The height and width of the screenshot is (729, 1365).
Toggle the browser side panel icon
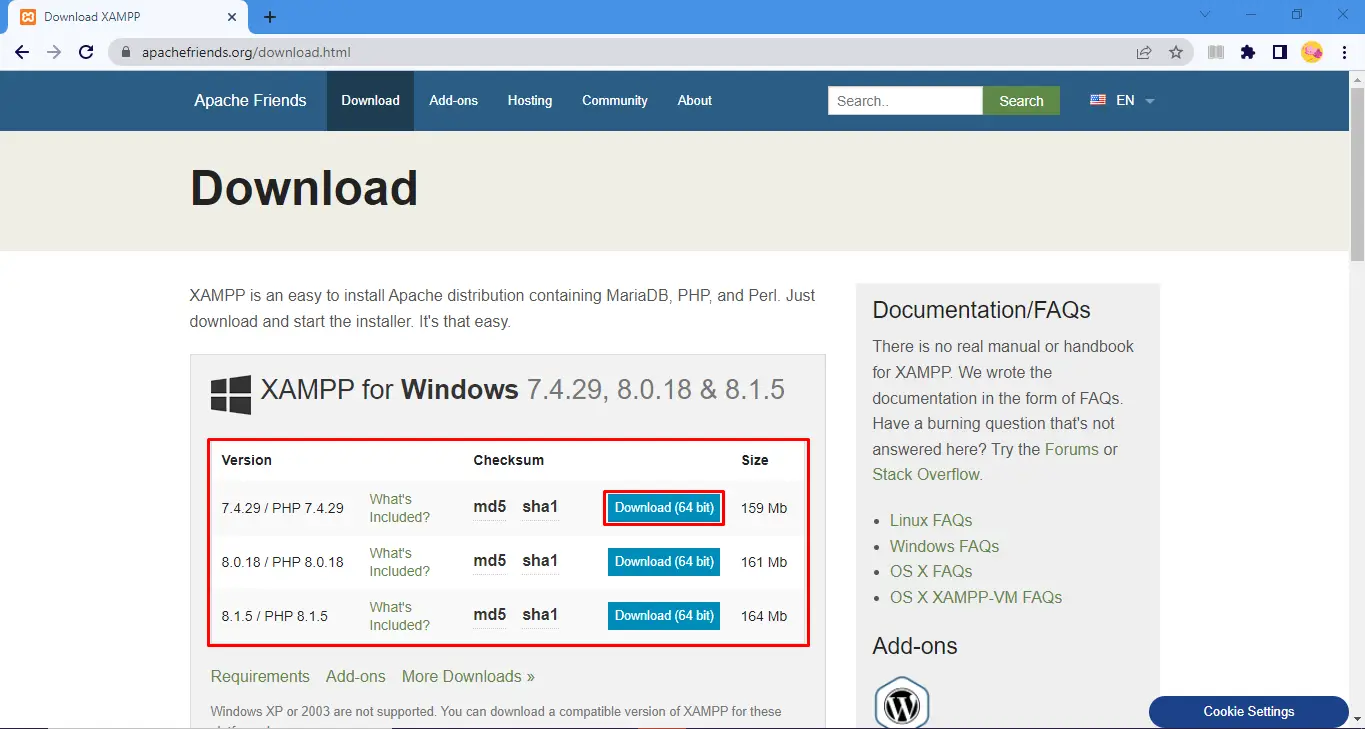point(1279,52)
